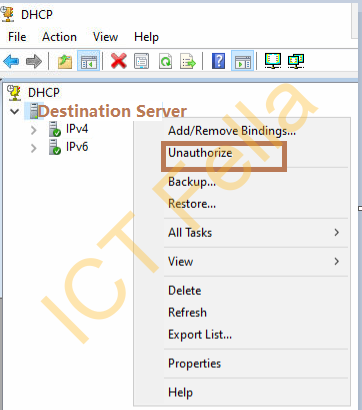Click the IPv6 server icon
The width and height of the screenshot is (362, 410).
[55, 147]
